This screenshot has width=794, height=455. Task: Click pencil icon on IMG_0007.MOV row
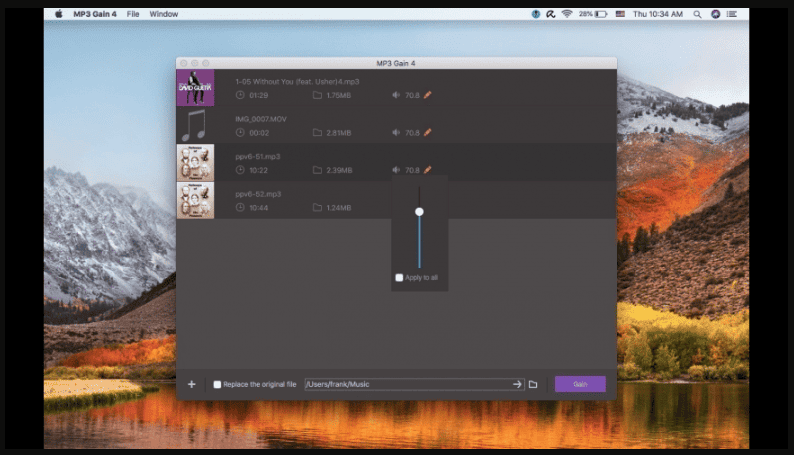427,132
